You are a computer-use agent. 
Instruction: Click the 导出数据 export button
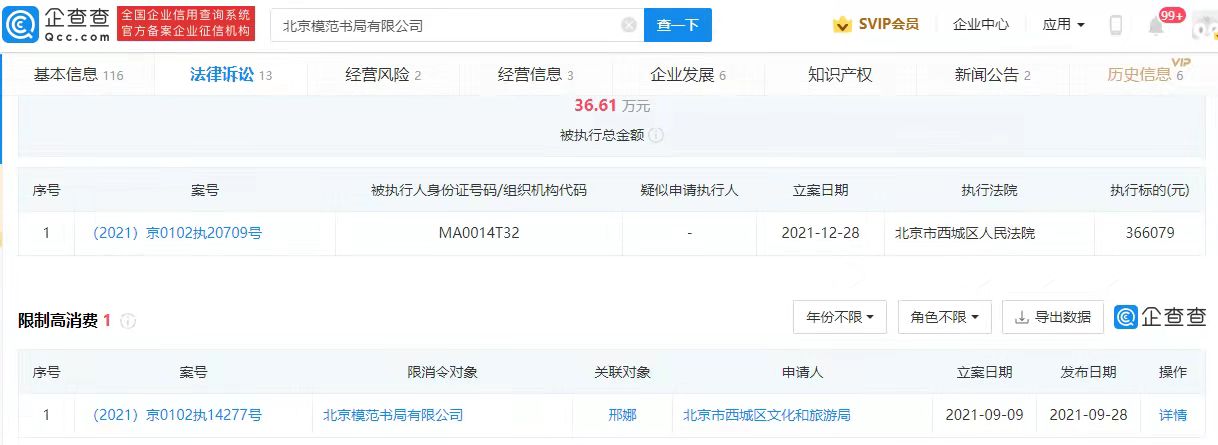click(x=1053, y=317)
